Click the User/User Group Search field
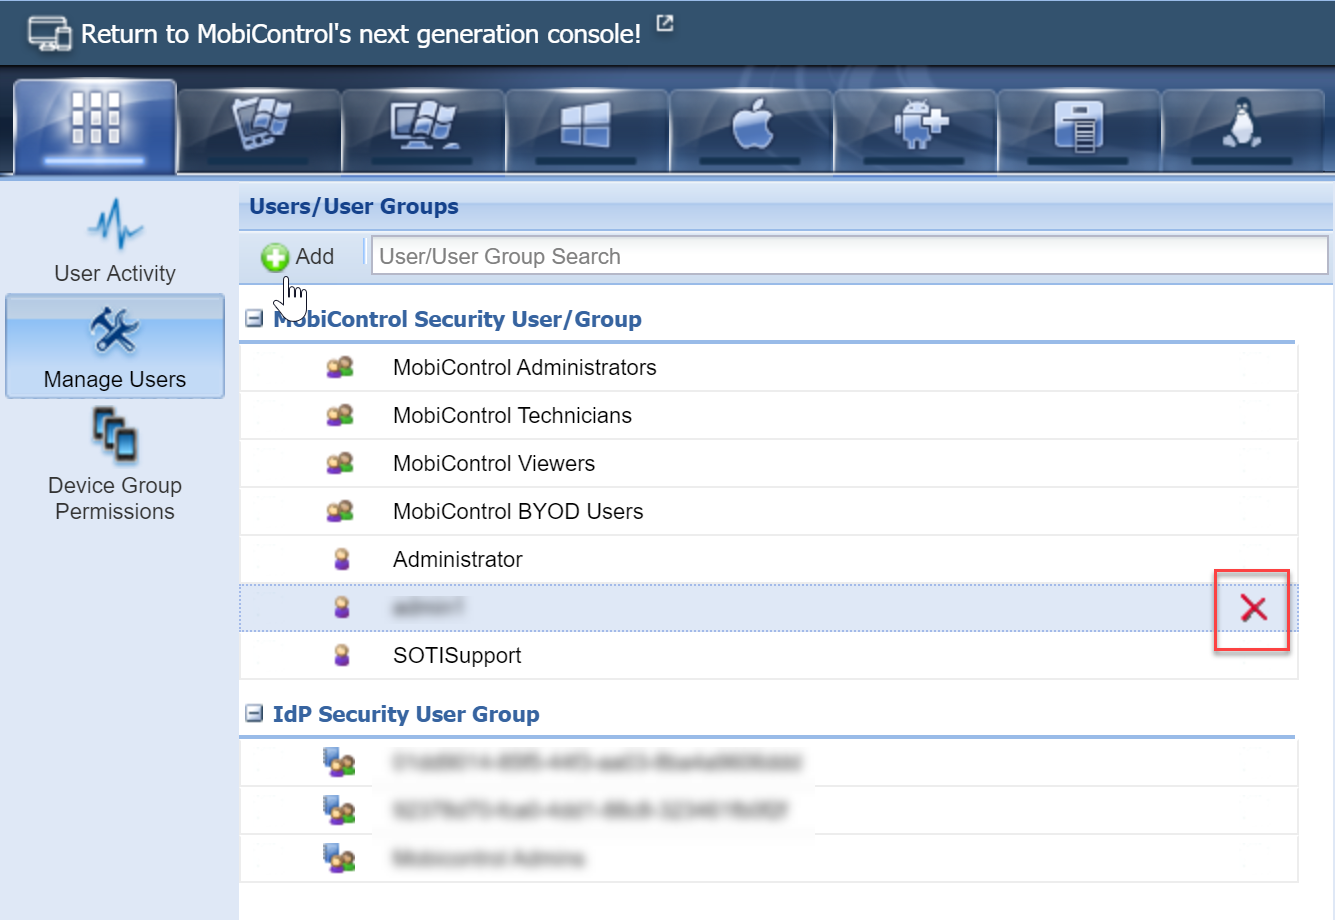 (848, 256)
